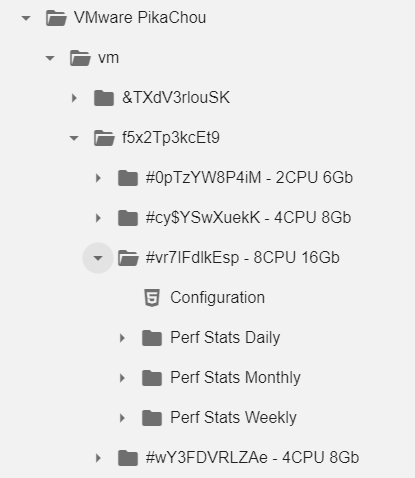Click the Perf Stats Daily folder icon
Viewport: 415px width, 478px height.
[152, 338]
